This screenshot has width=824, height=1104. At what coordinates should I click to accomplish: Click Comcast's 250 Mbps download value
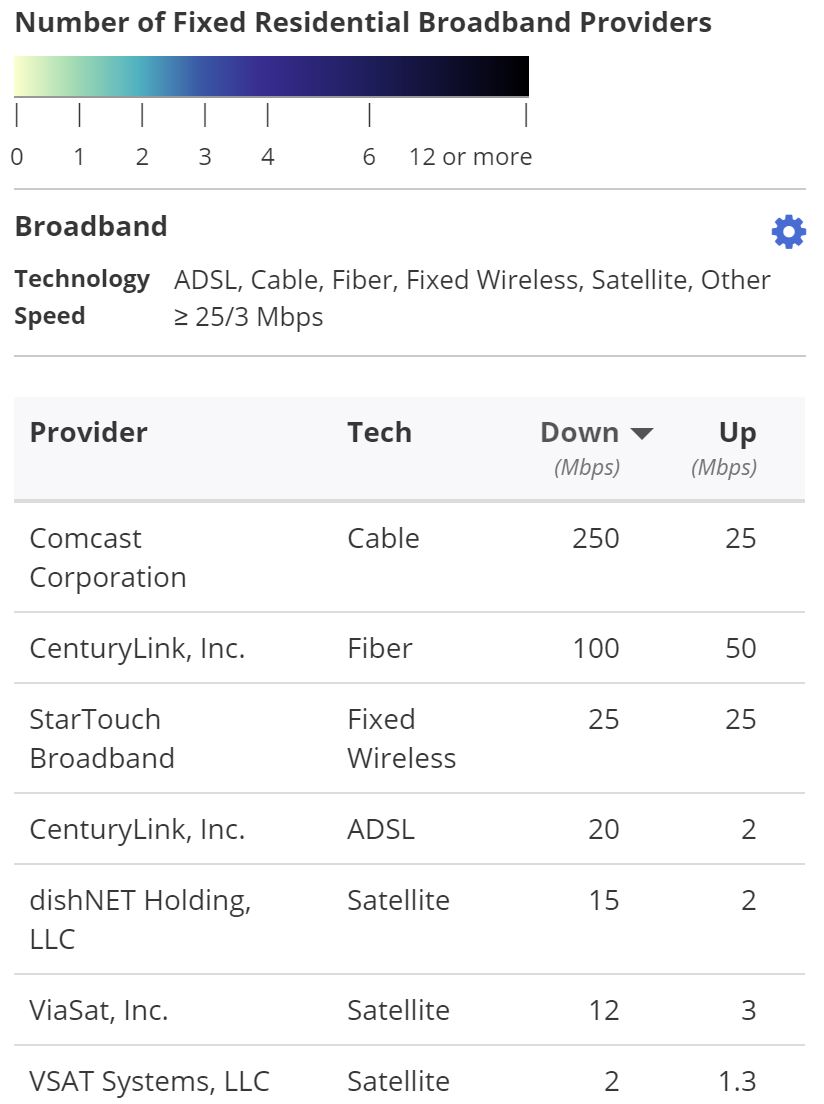coord(596,538)
